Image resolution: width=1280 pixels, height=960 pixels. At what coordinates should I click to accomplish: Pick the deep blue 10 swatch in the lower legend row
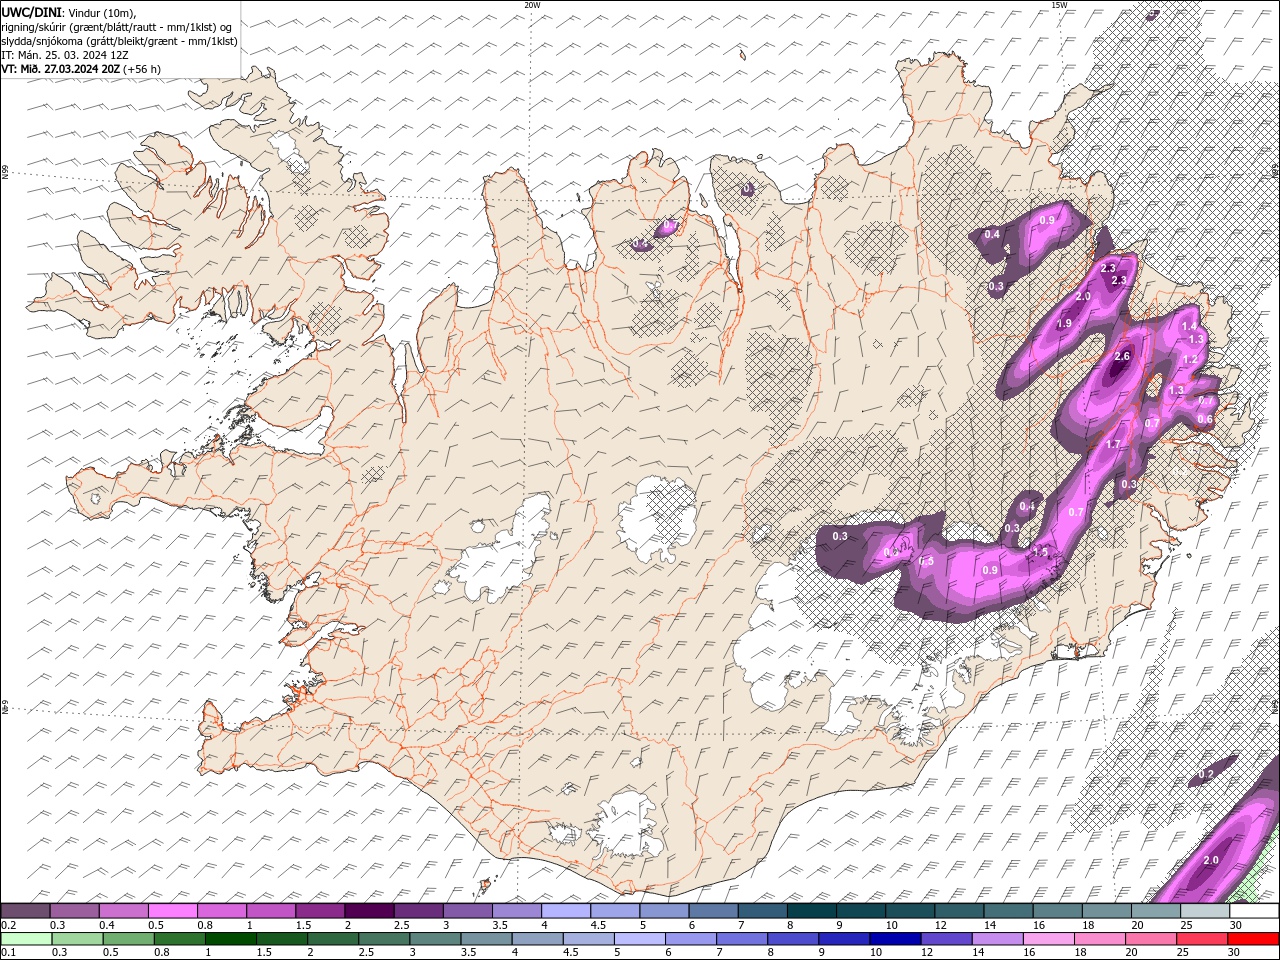coord(895,939)
